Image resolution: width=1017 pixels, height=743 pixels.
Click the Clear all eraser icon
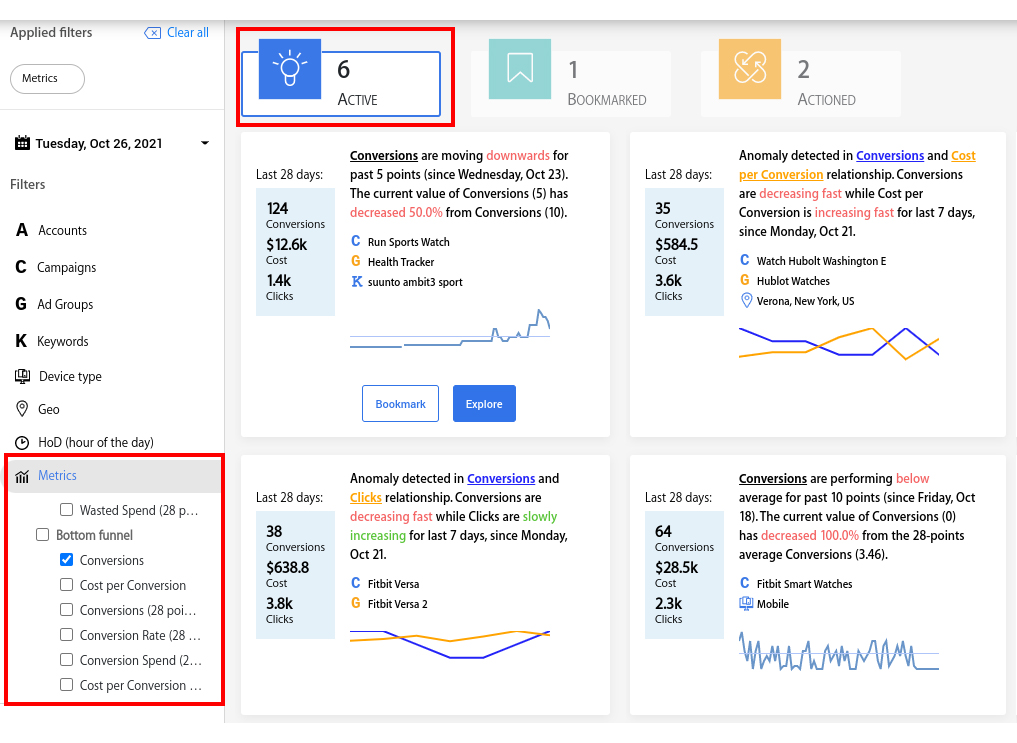(152, 33)
